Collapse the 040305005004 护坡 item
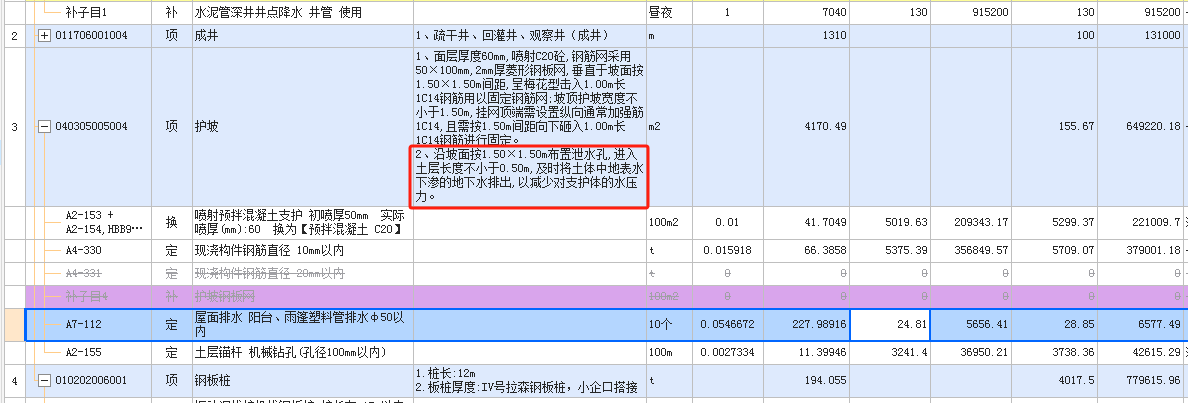The height and width of the screenshot is (403, 1188). [44, 127]
